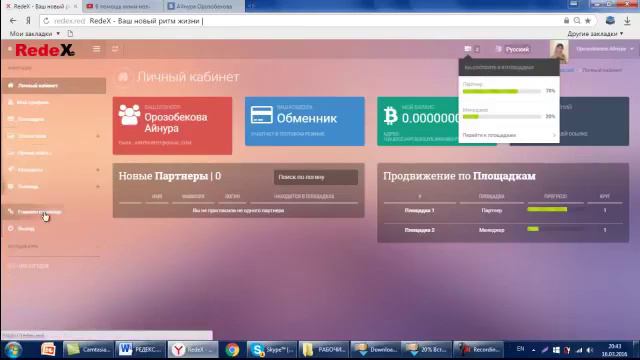
Task: Open Skype from the taskbar
Action: (272, 350)
